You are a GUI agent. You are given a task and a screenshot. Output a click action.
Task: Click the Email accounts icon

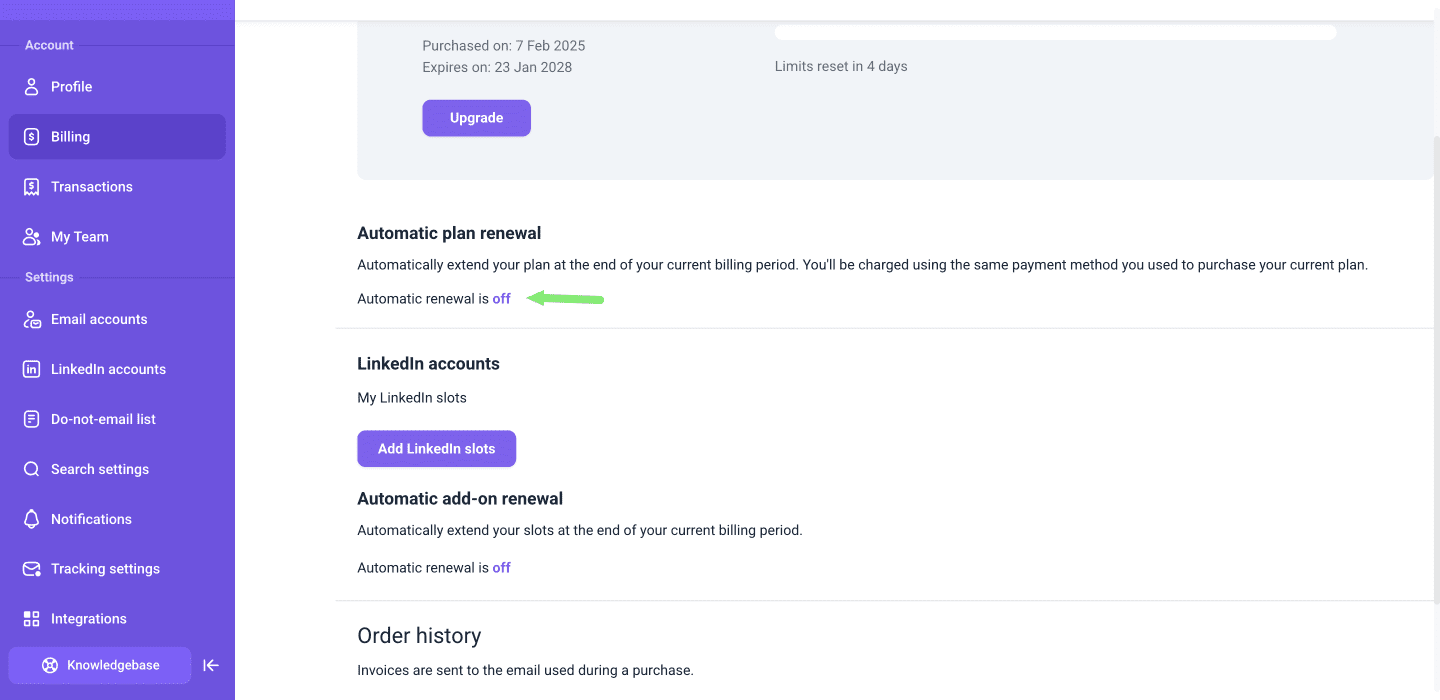click(x=31, y=320)
